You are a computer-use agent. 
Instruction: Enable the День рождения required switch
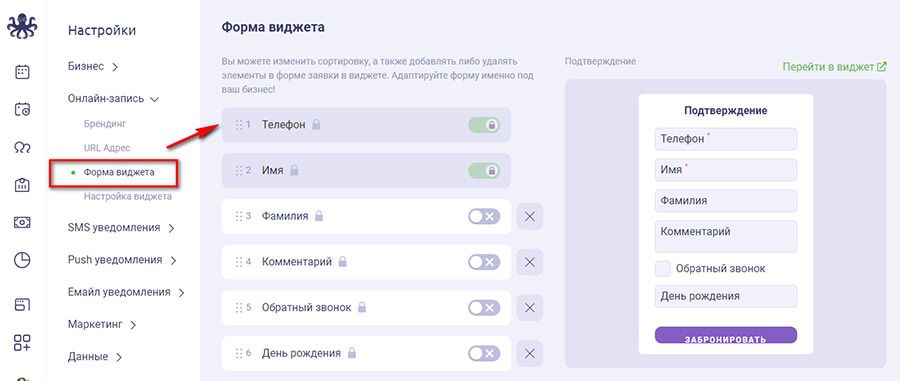(484, 353)
